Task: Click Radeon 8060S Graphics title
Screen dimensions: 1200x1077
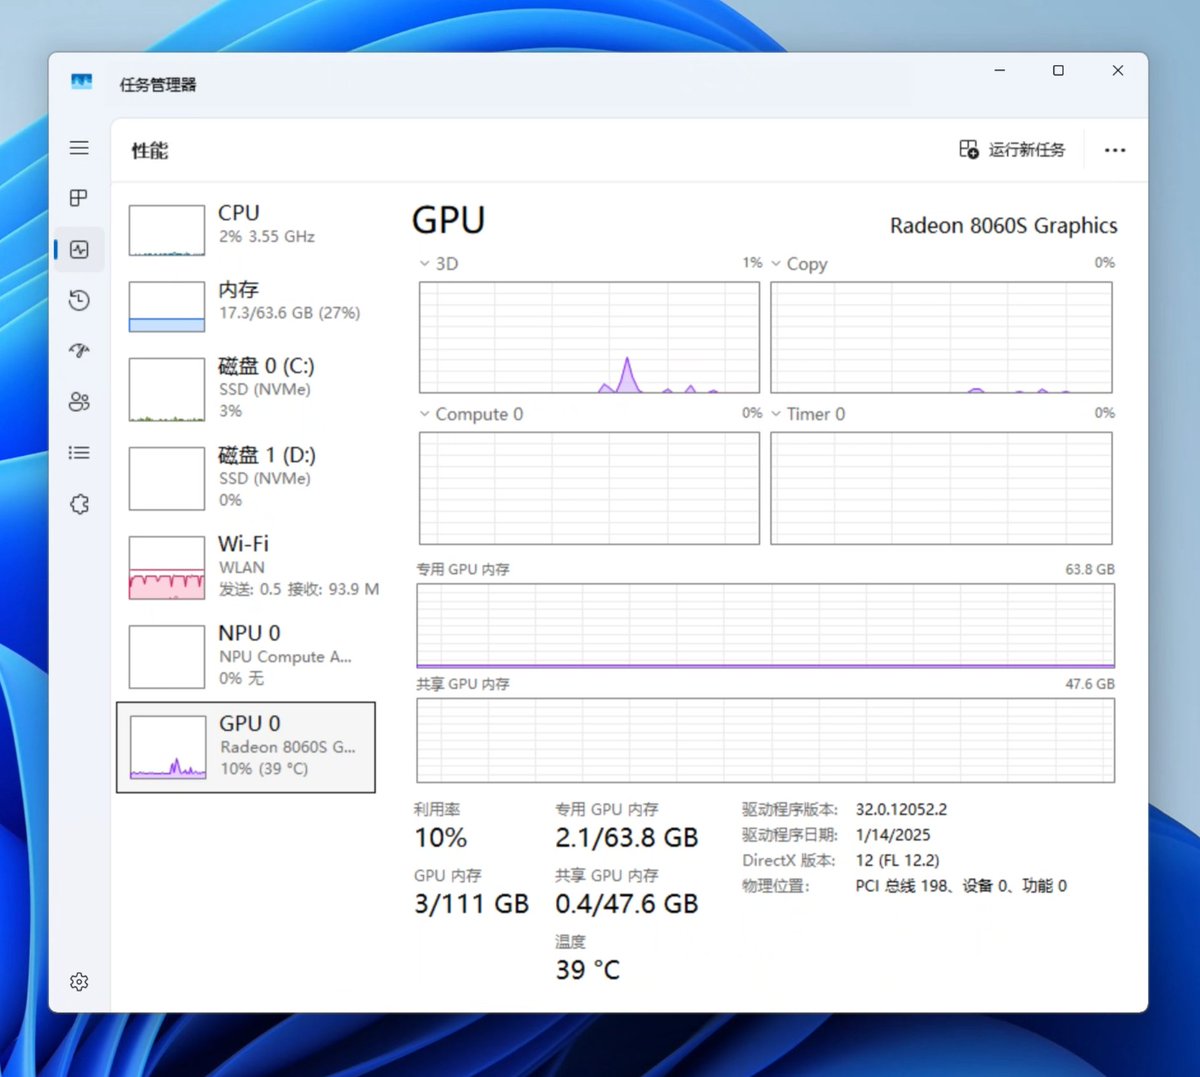Action: 1004,226
